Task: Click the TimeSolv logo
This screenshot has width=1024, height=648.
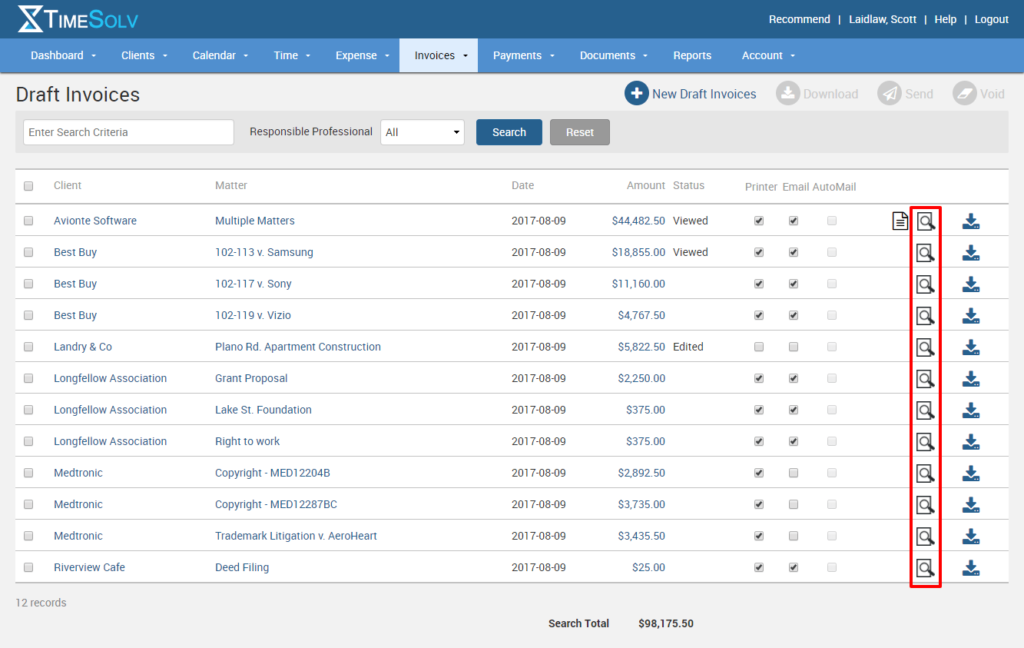Action: pyautogui.click(x=77, y=18)
